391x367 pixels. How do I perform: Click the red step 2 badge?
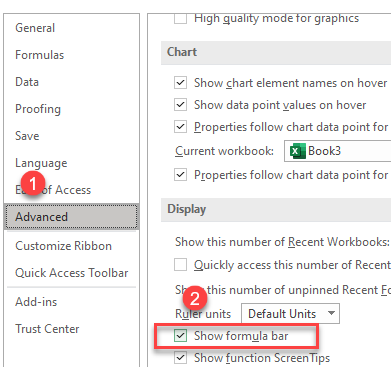pyautogui.click(x=195, y=298)
